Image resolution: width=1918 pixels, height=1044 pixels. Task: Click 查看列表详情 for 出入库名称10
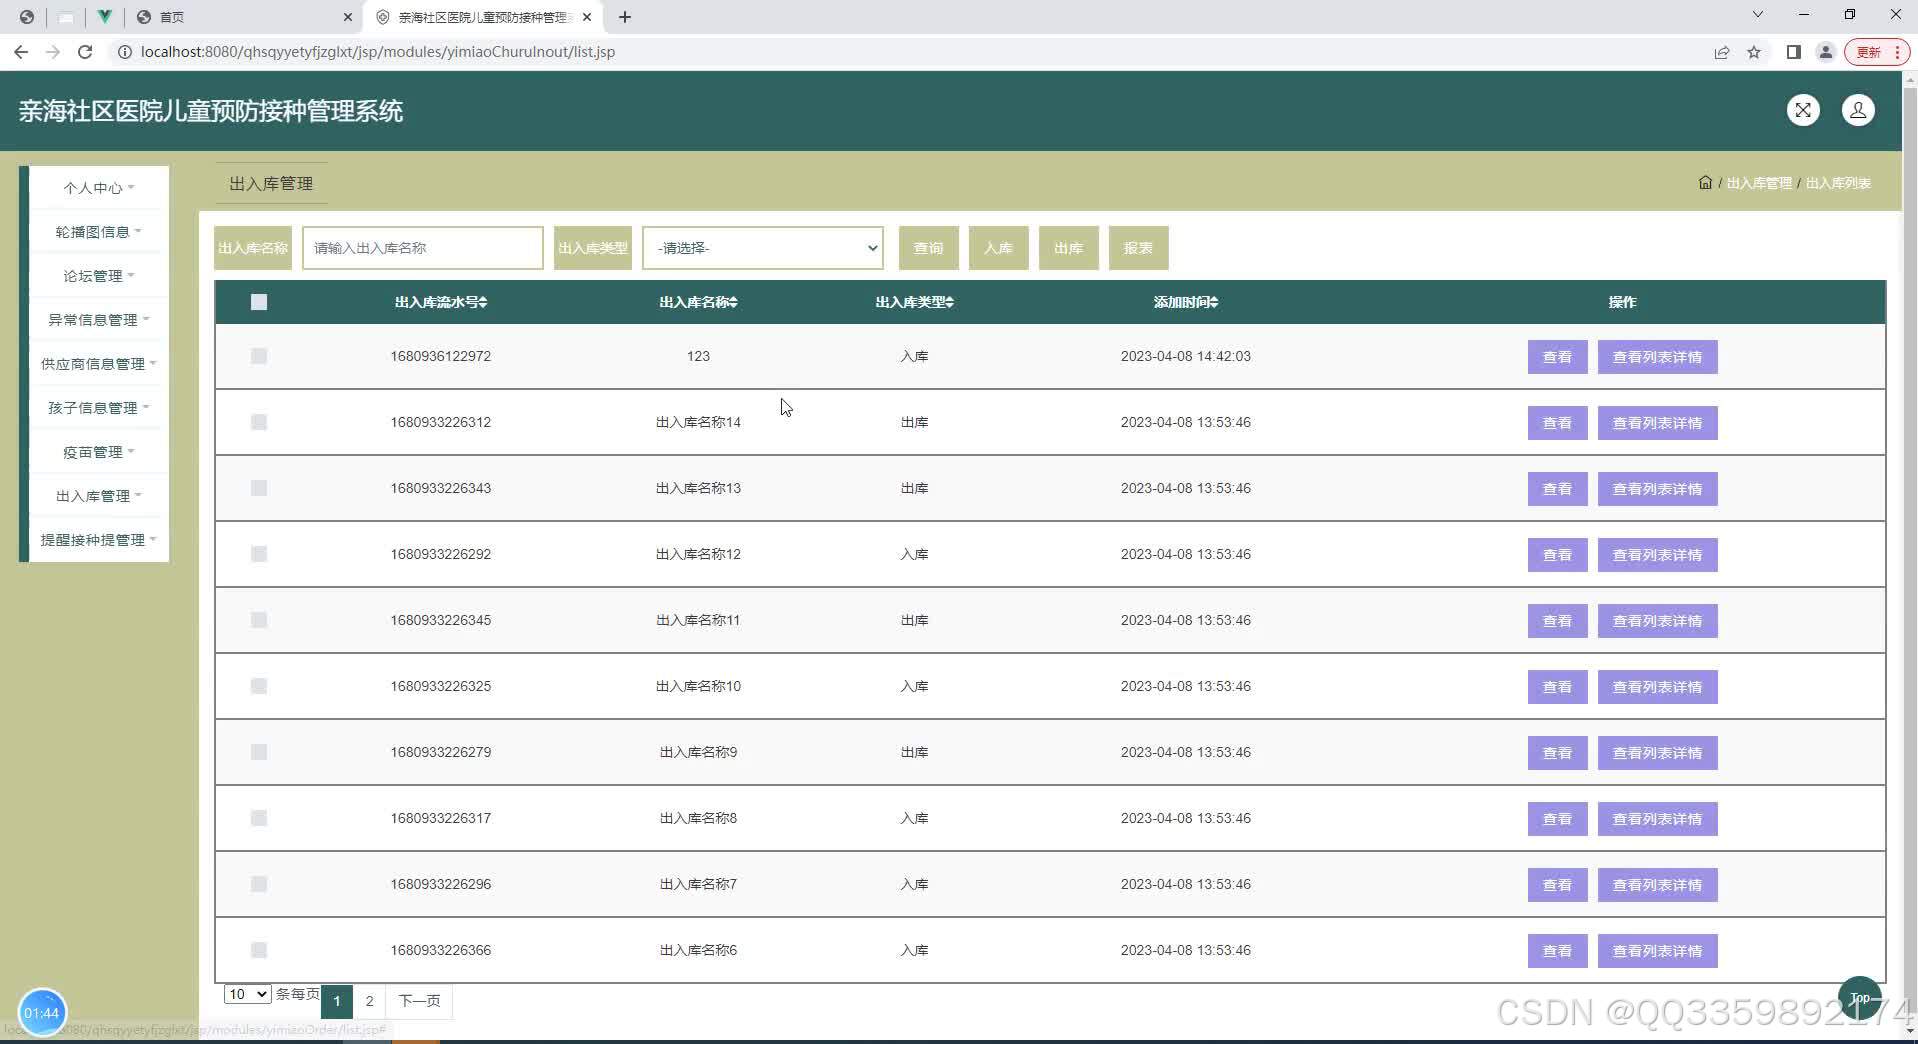coord(1657,687)
